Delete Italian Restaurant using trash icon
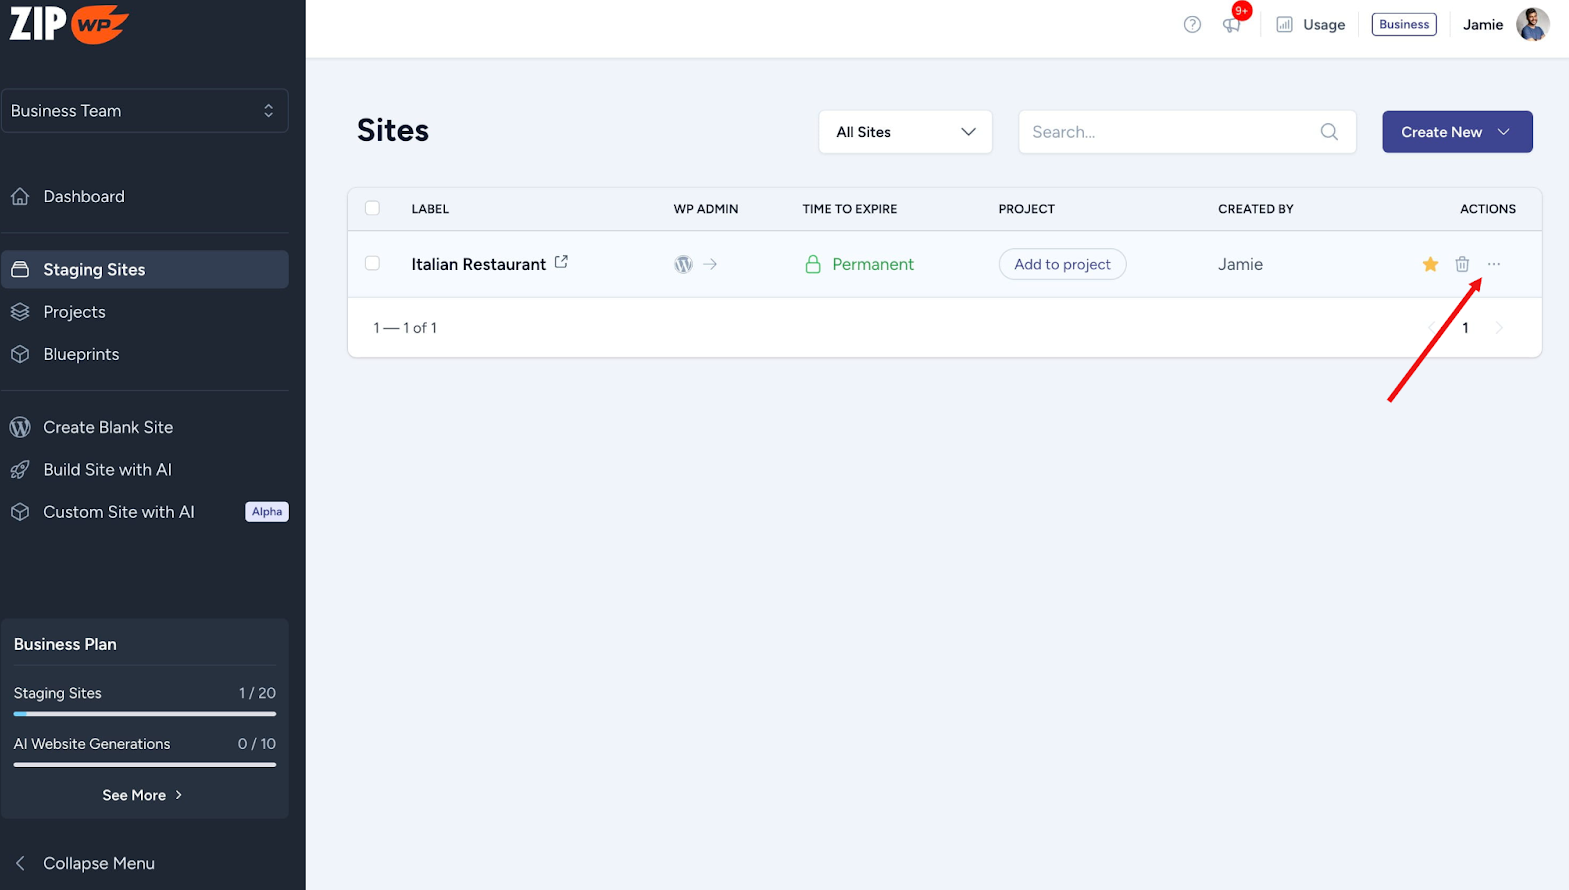1569x890 pixels. 1462,264
